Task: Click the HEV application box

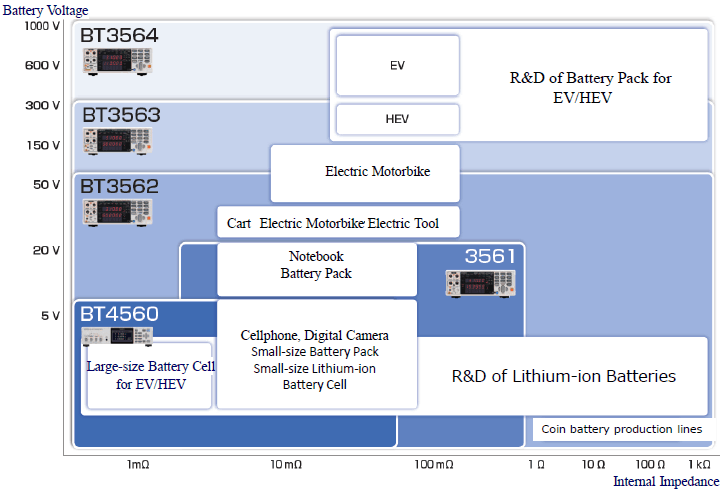Action: point(397,119)
